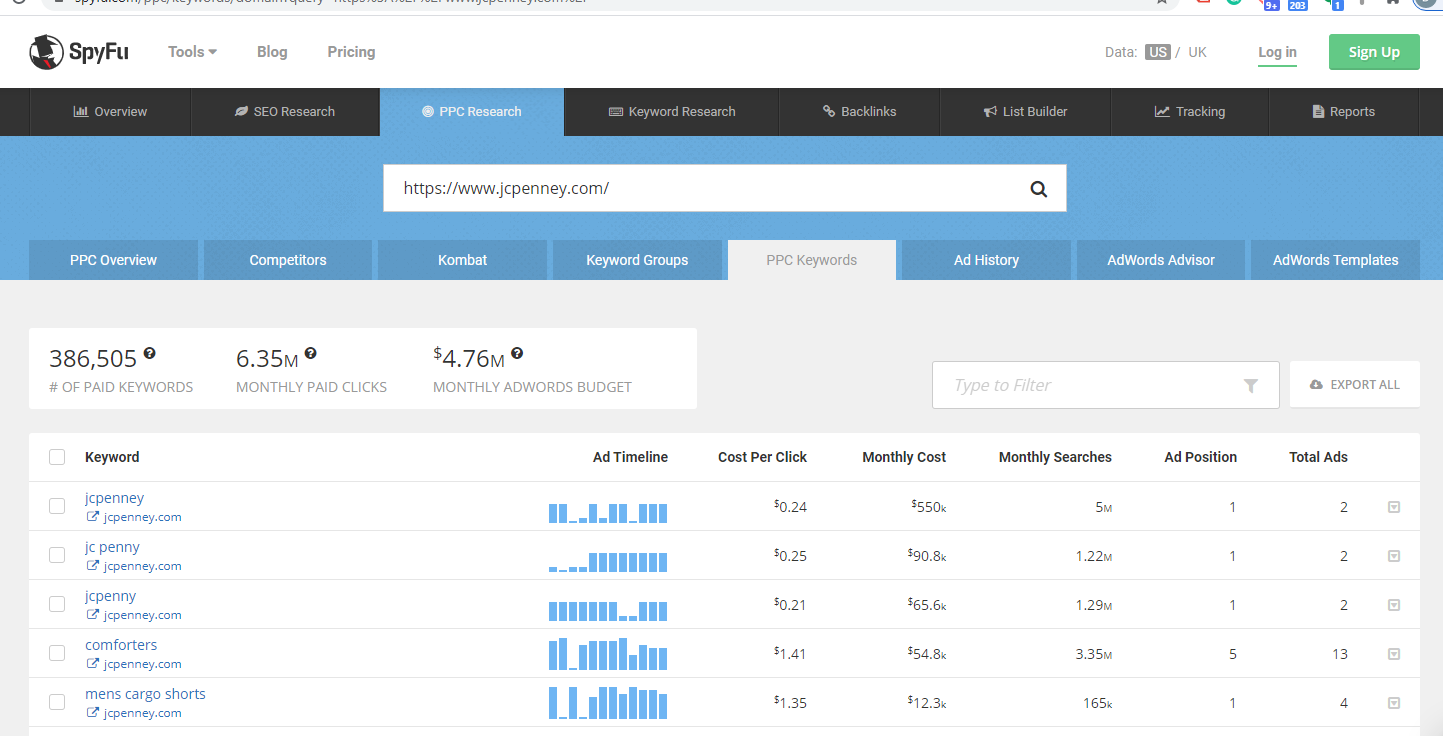Image resolution: width=1443 pixels, height=736 pixels.
Task: Click the Type to Filter field
Action: coord(1105,385)
